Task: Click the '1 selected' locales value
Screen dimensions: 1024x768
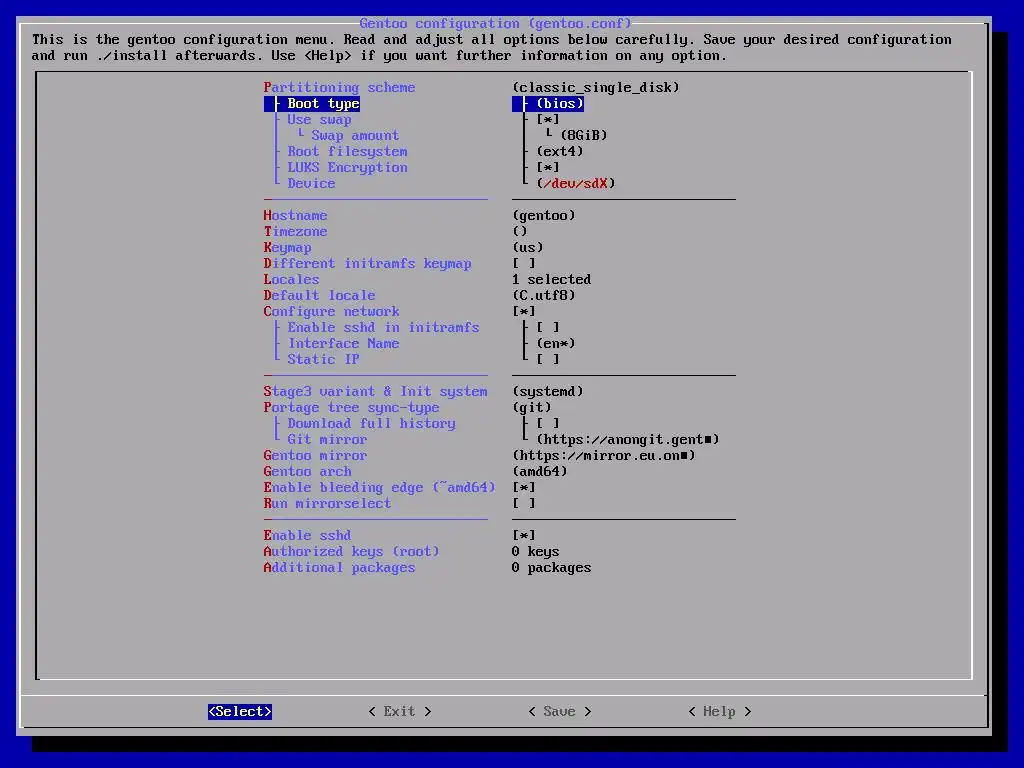Action: [552, 280]
